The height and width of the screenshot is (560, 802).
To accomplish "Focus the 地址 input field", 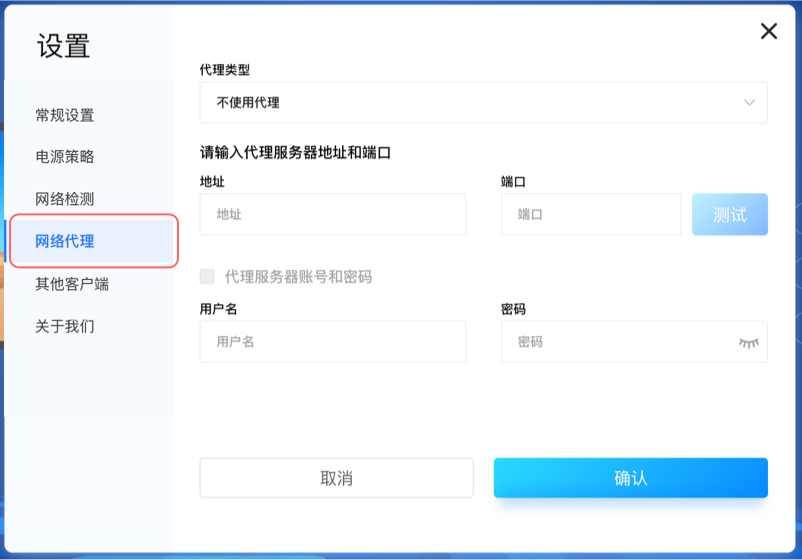I will [333, 214].
